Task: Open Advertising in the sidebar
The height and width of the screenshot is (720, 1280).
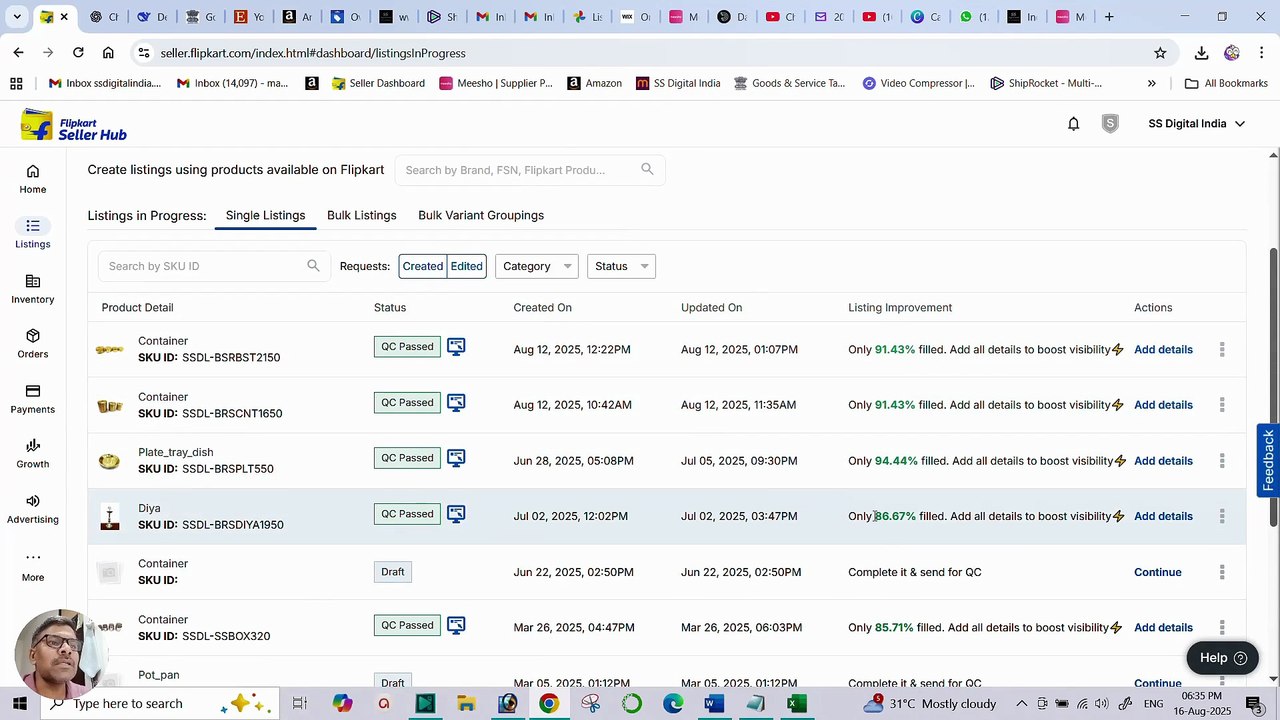Action: point(33,509)
